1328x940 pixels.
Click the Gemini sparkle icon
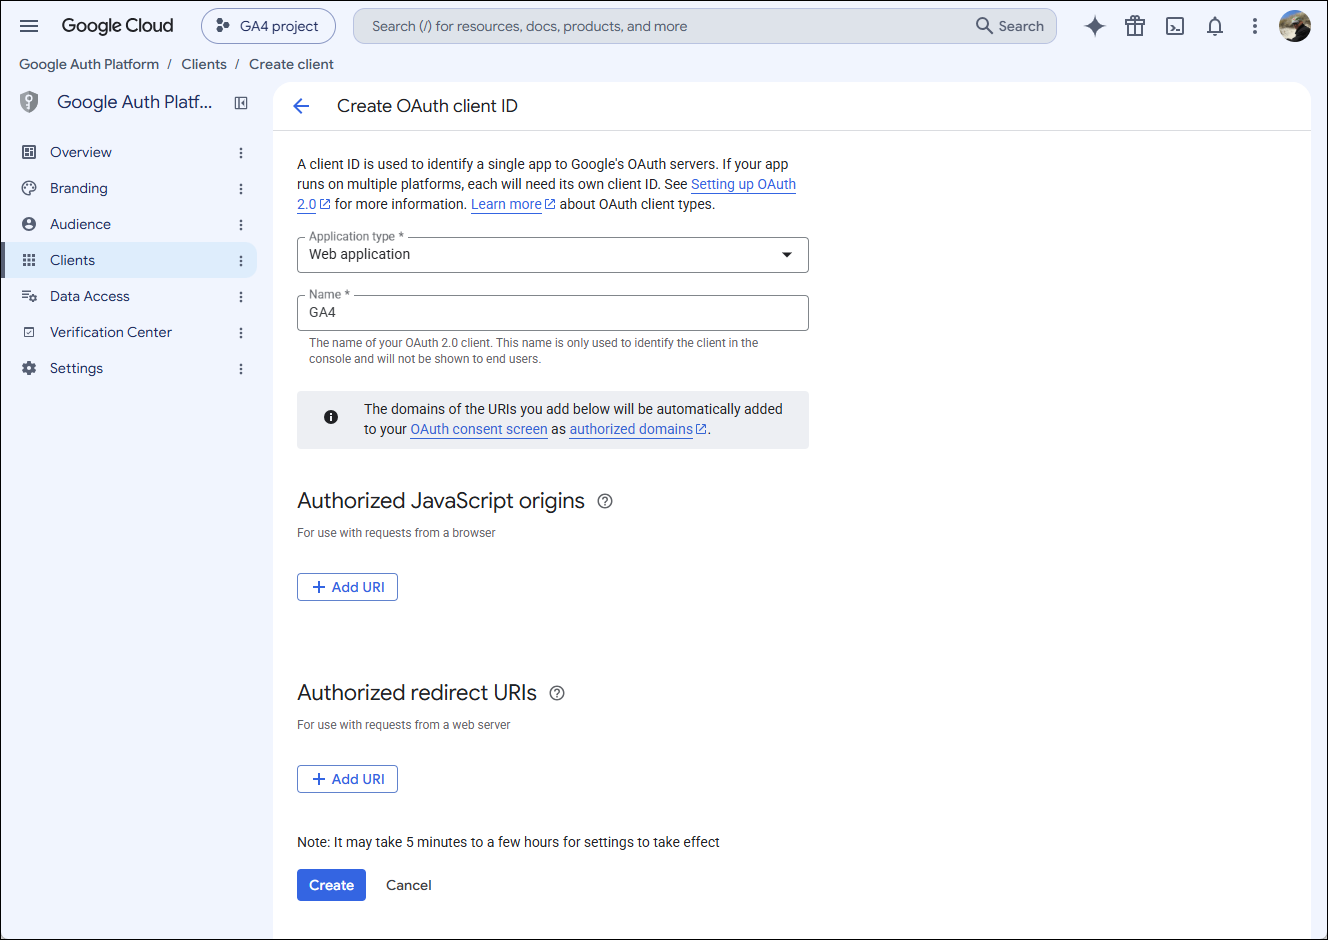coord(1095,26)
